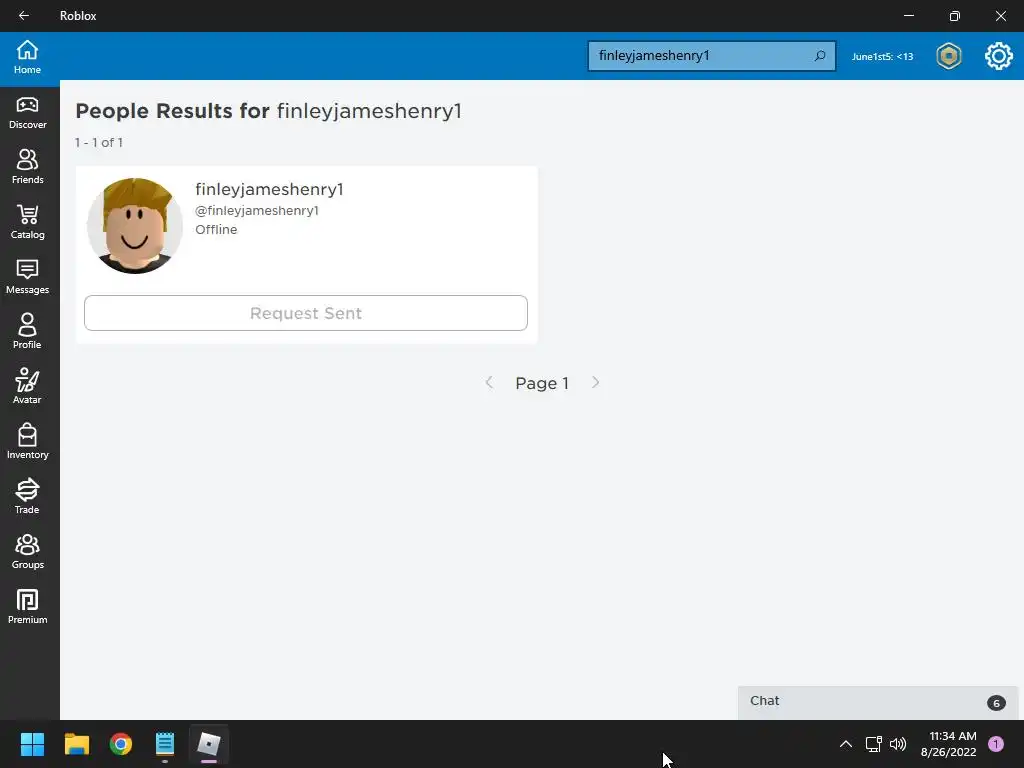Open finleyjameshenry1's avatar thumbnail
Viewport: 1024px width, 768px height.
point(135,225)
